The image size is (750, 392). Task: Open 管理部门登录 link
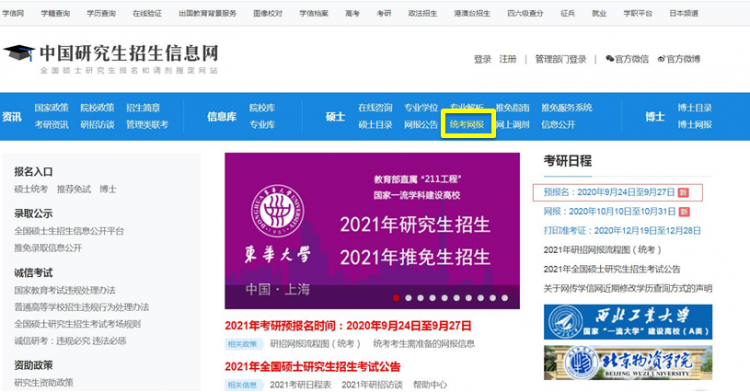click(561, 59)
